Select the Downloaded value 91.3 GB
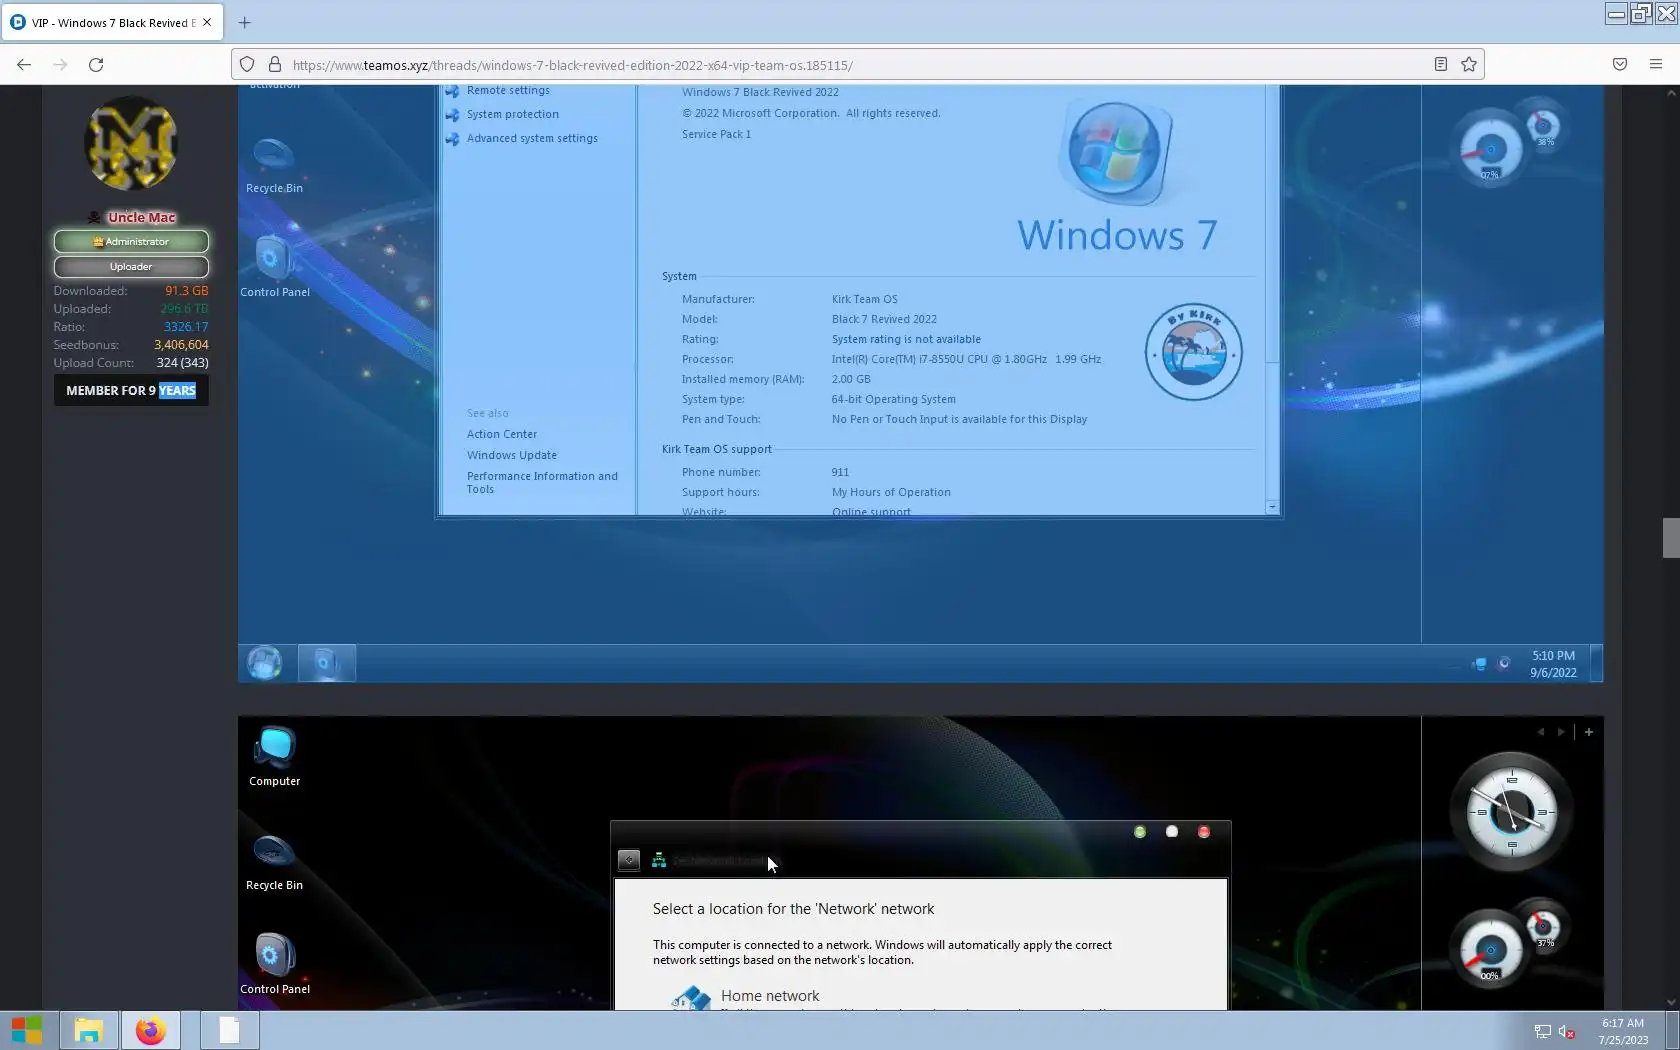The width and height of the screenshot is (1680, 1050). pyautogui.click(x=187, y=291)
